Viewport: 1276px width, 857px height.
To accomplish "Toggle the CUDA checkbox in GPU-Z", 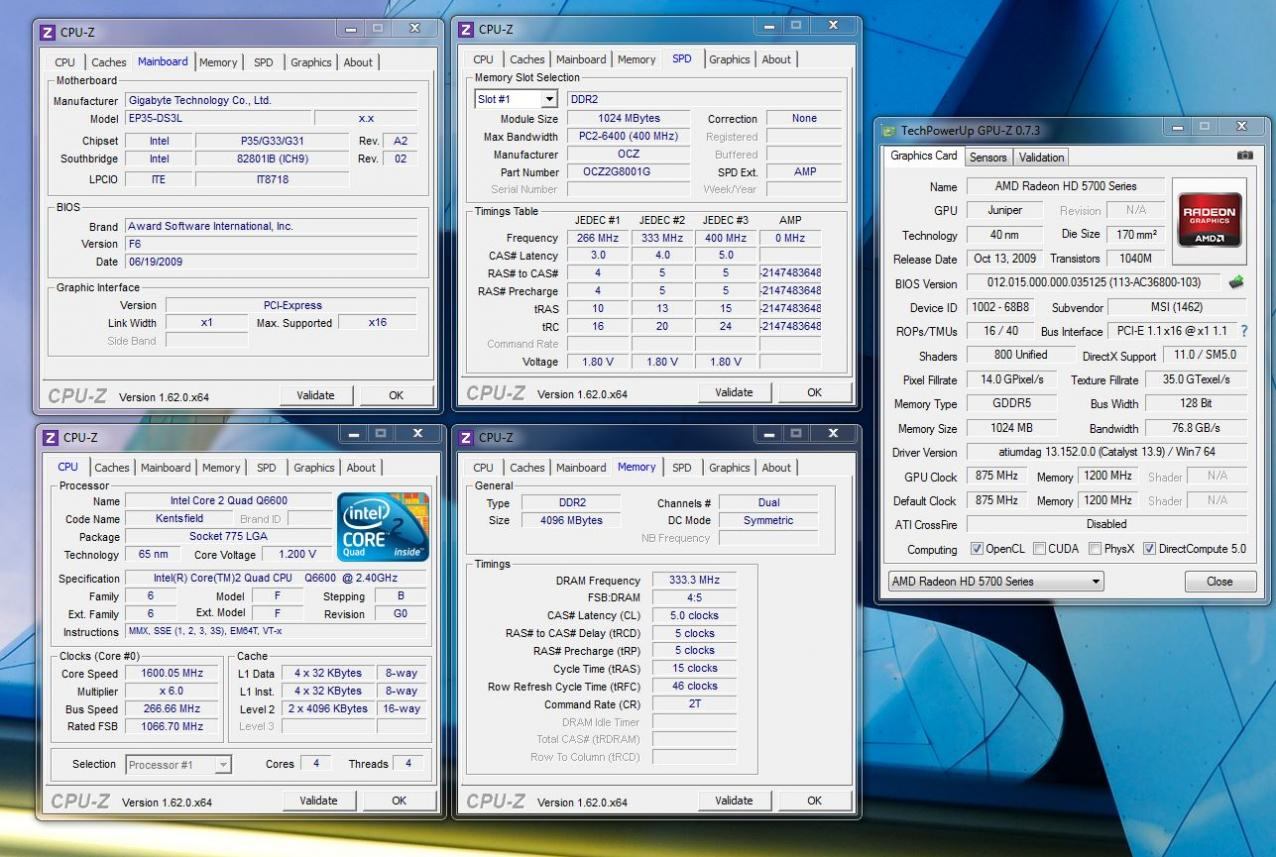I will coord(1039,549).
